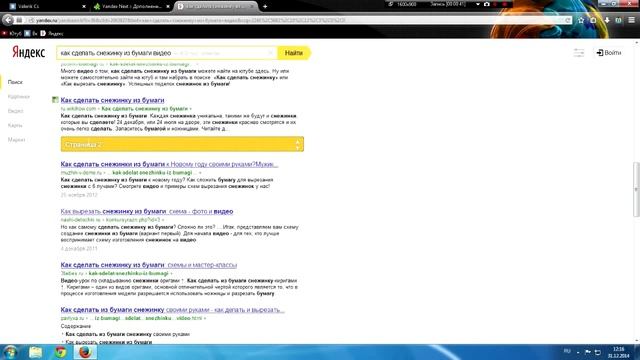Open the Windows Start menu
This screenshot has height=360, width=640.
click(10, 352)
